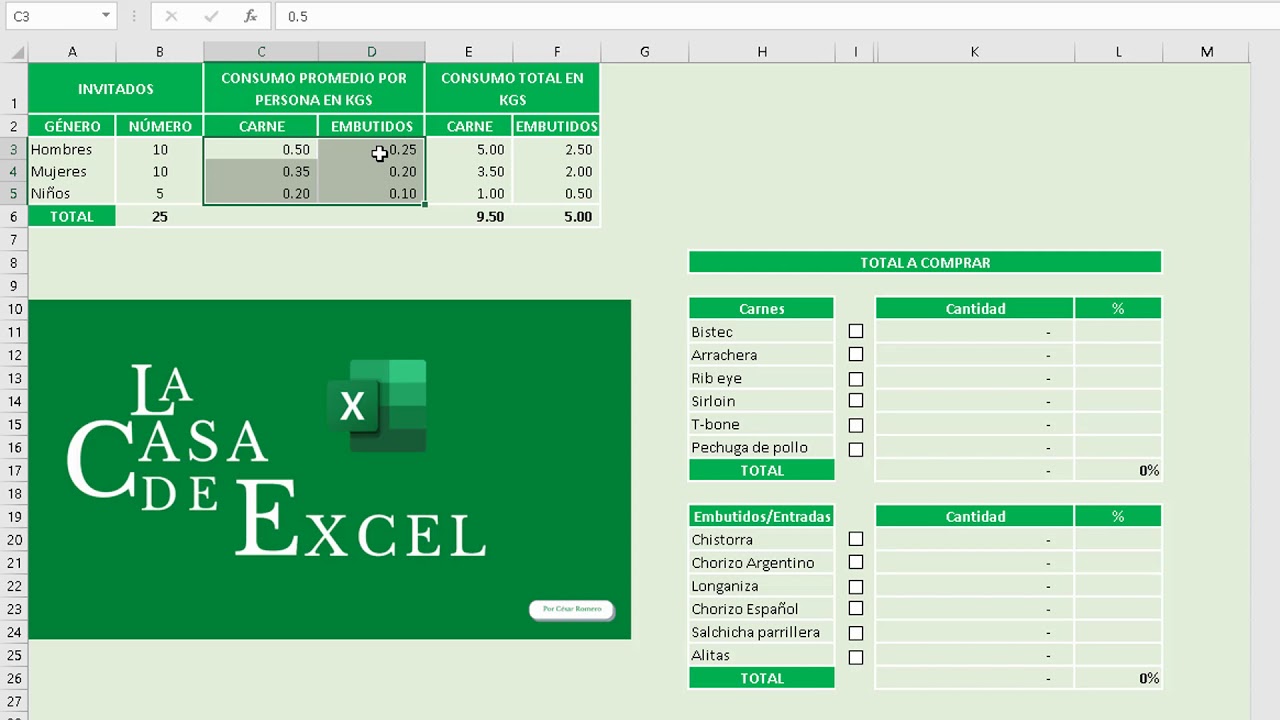This screenshot has height=720, width=1280.
Task: Check the Chorizo Argentino checkbox
Action: pos(856,562)
